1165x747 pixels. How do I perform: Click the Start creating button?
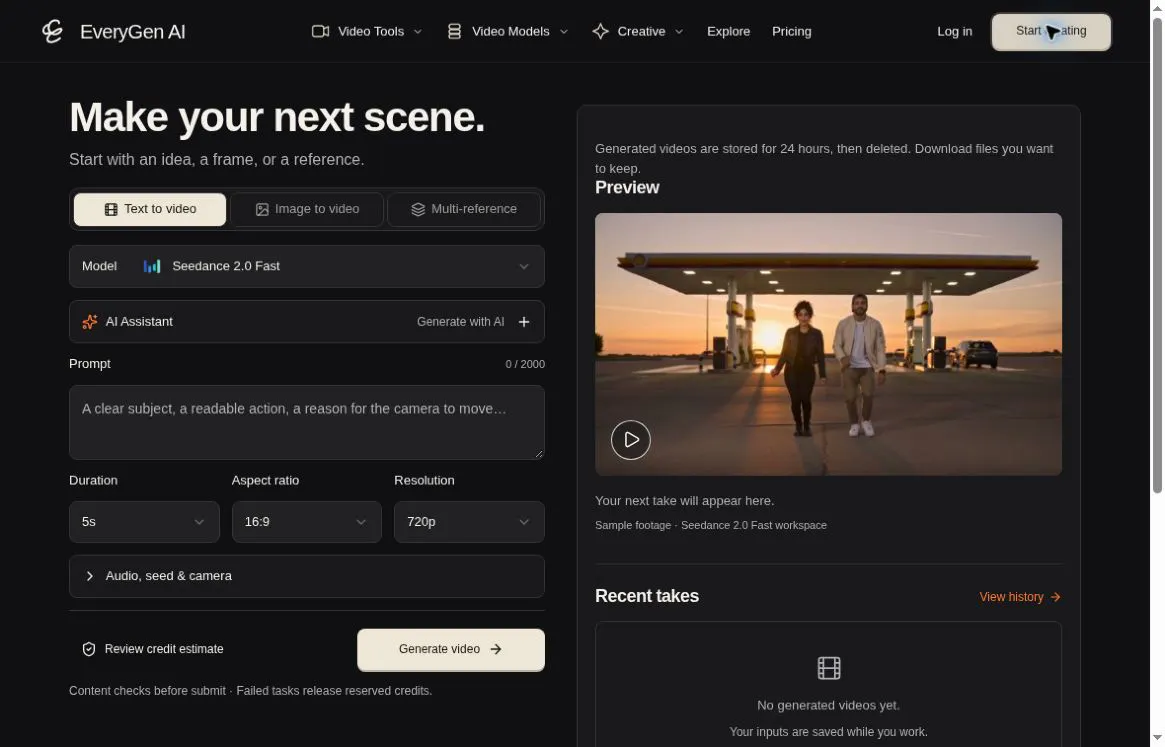[1051, 31]
